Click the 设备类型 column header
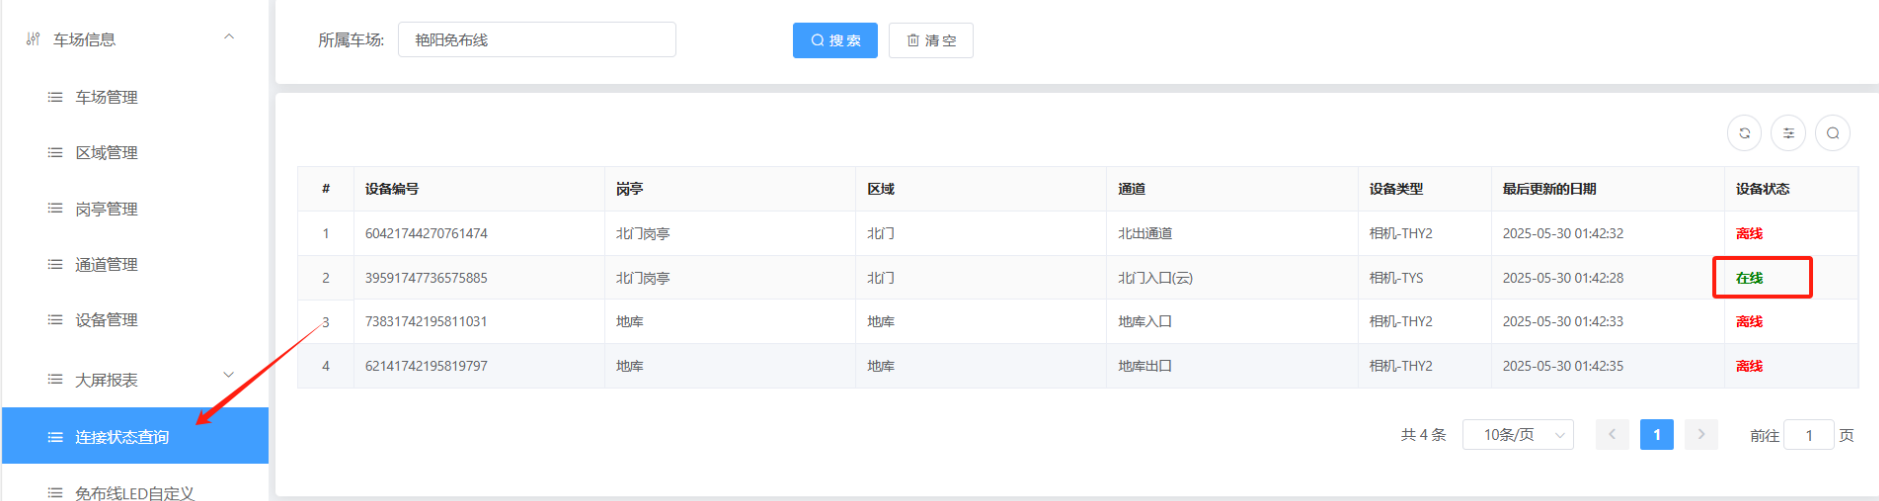This screenshot has height=501, width=1879. click(1396, 189)
